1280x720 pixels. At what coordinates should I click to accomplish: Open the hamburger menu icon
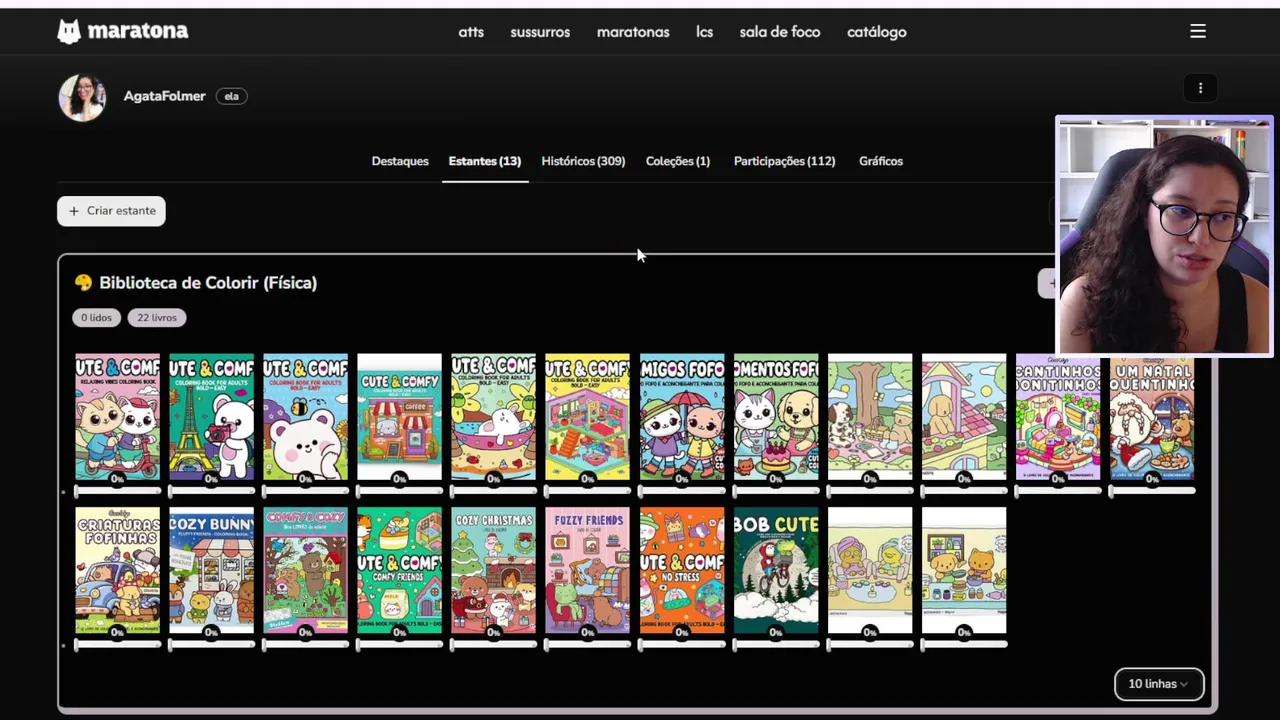point(1198,32)
